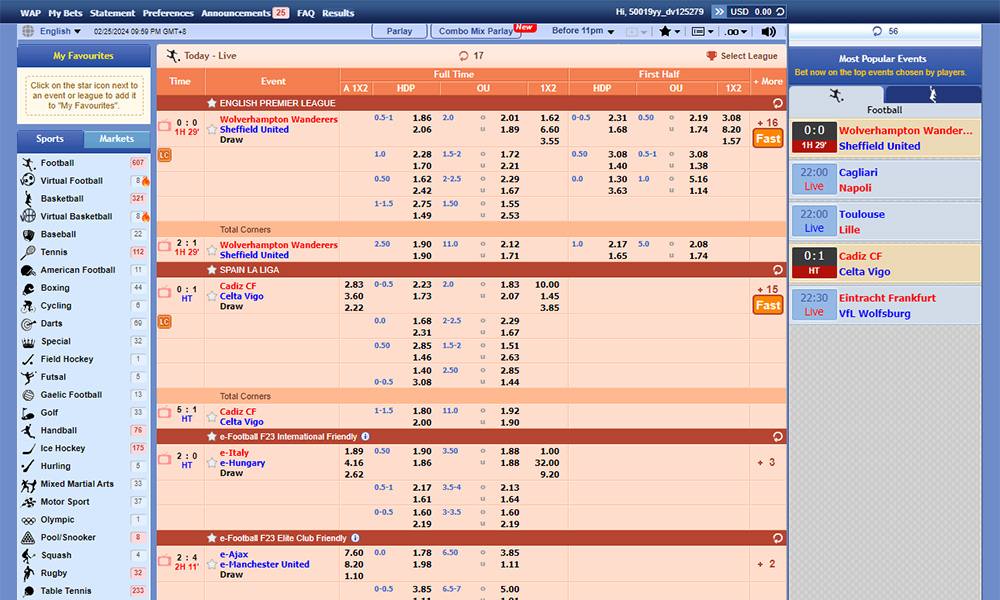Switch to the Markets tab

pos(117,139)
